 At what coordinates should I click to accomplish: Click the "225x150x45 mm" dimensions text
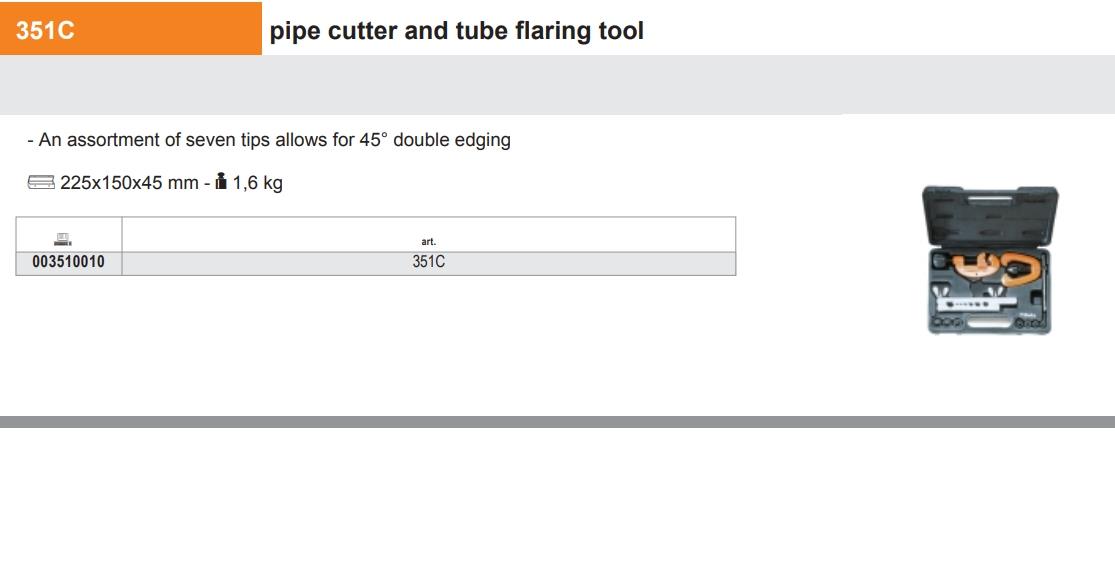(129, 183)
